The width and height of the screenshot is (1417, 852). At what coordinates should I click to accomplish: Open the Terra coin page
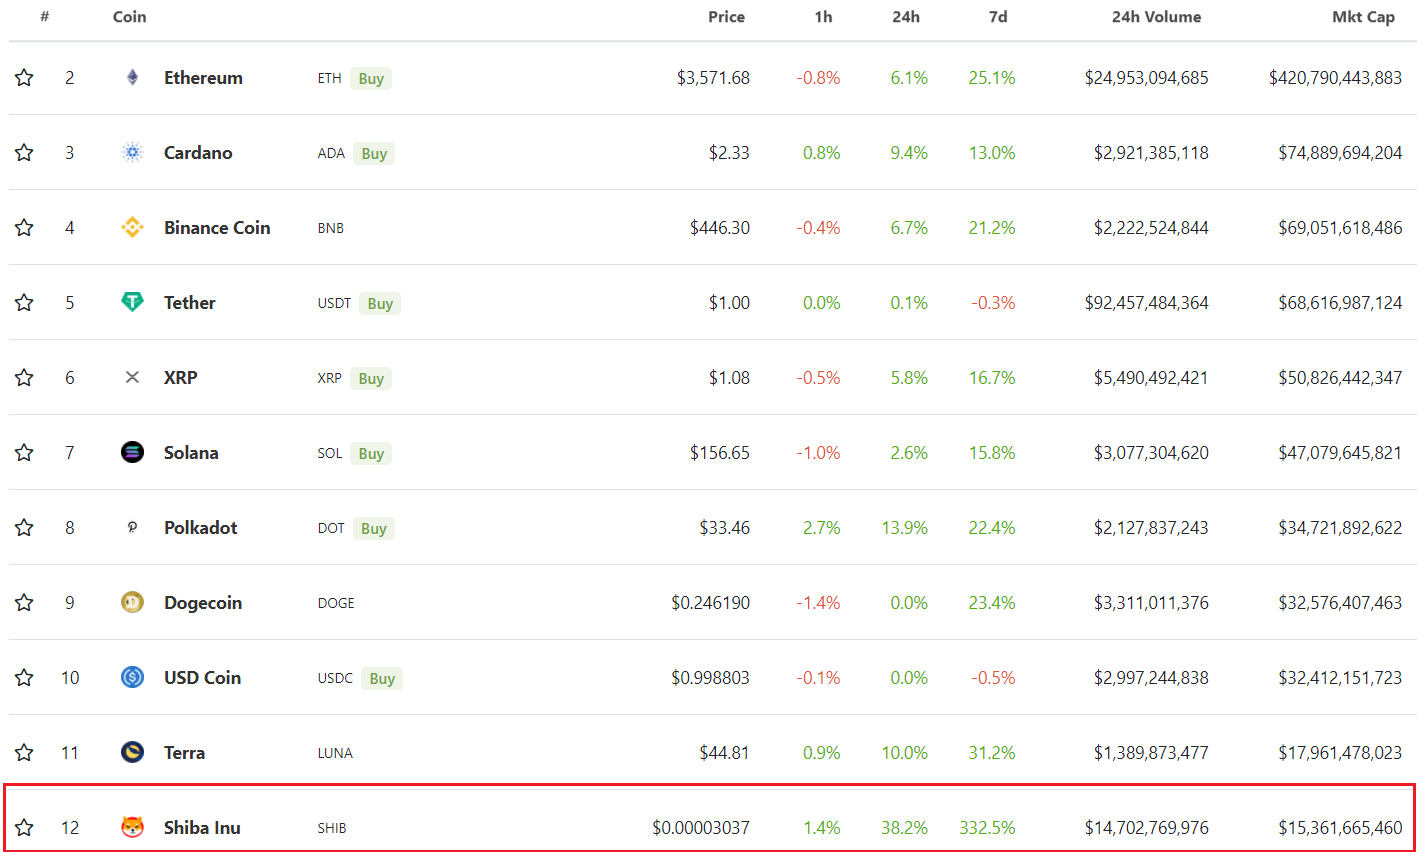click(x=184, y=753)
